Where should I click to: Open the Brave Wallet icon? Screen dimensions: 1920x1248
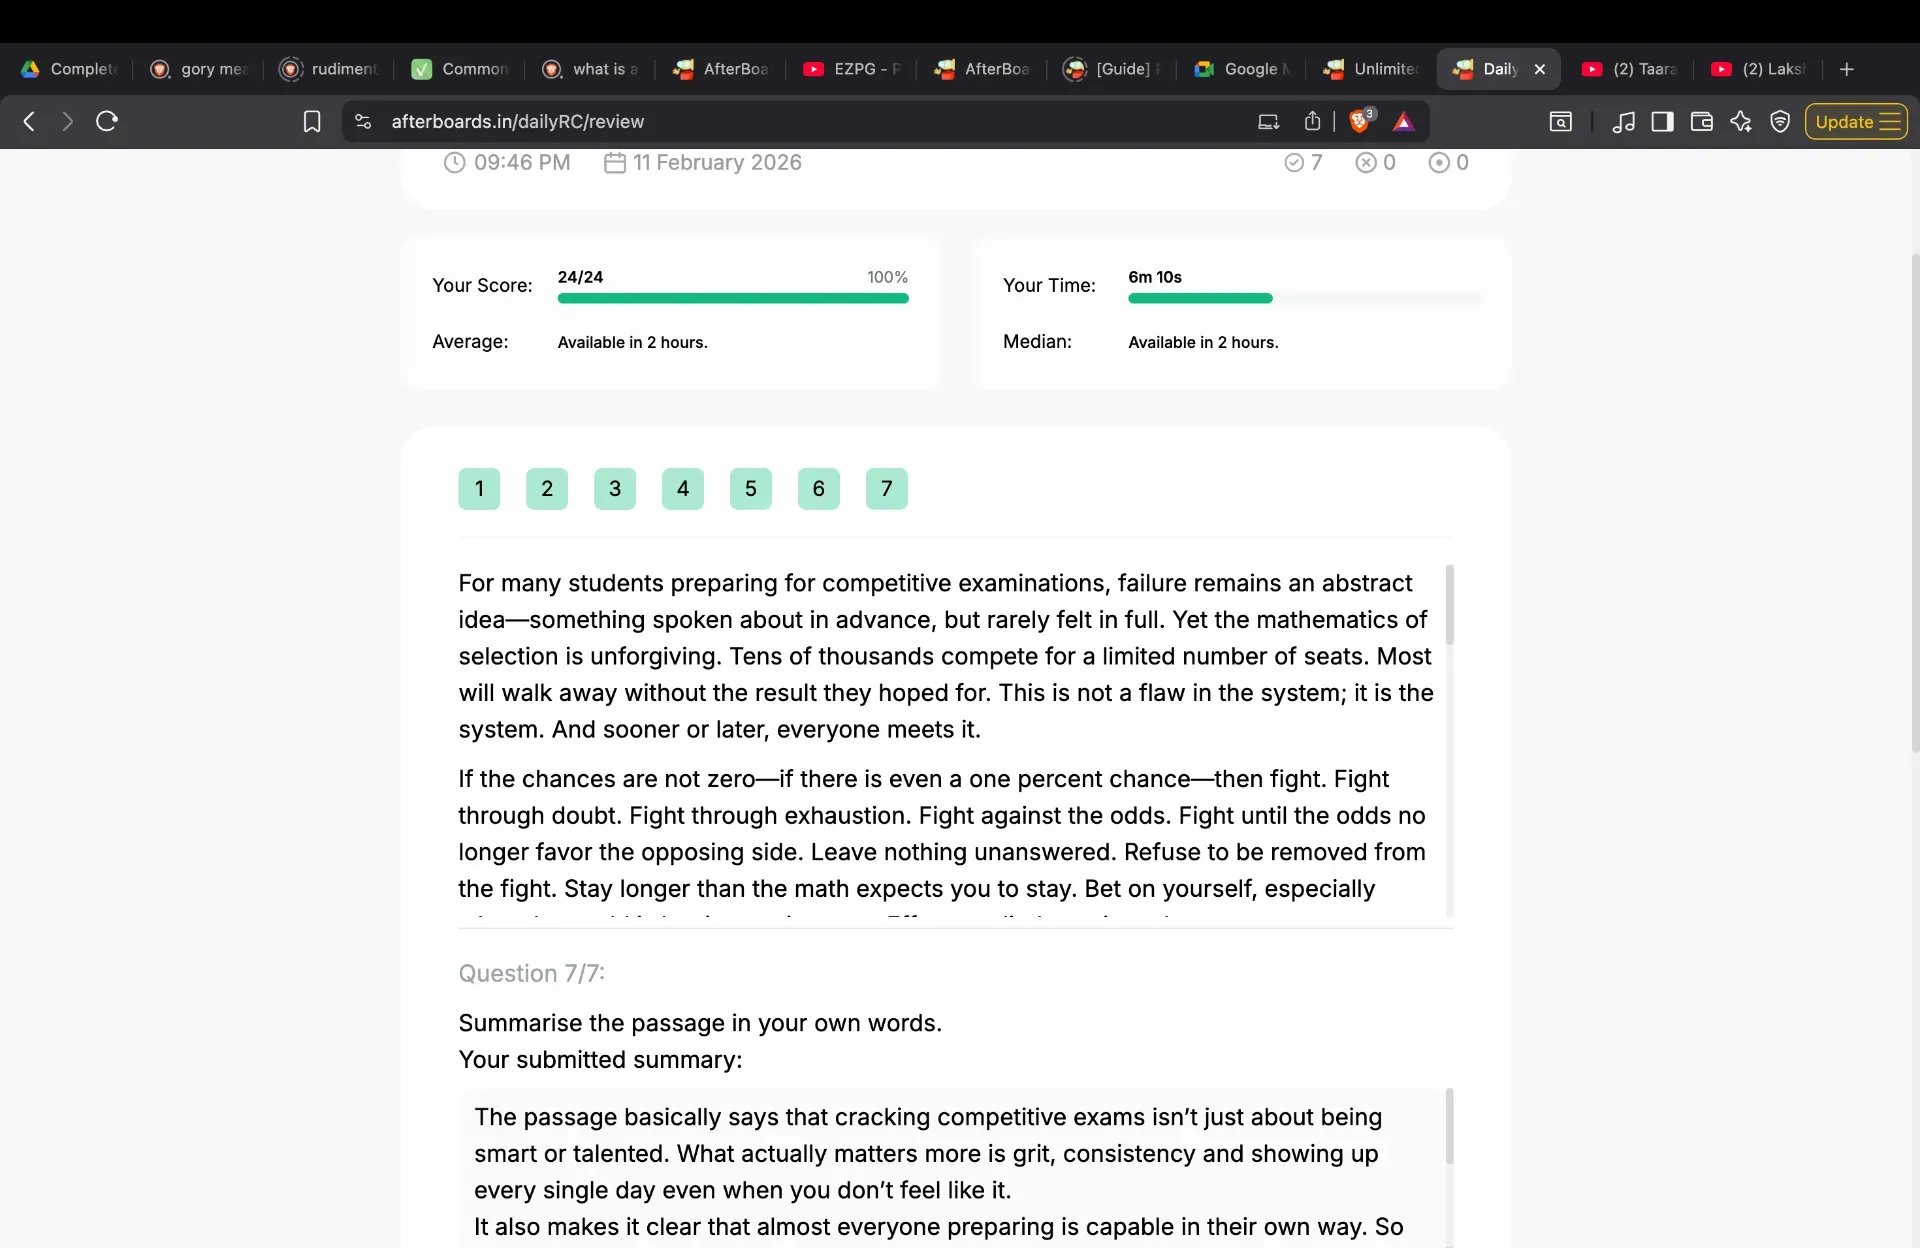point(1701,122)
